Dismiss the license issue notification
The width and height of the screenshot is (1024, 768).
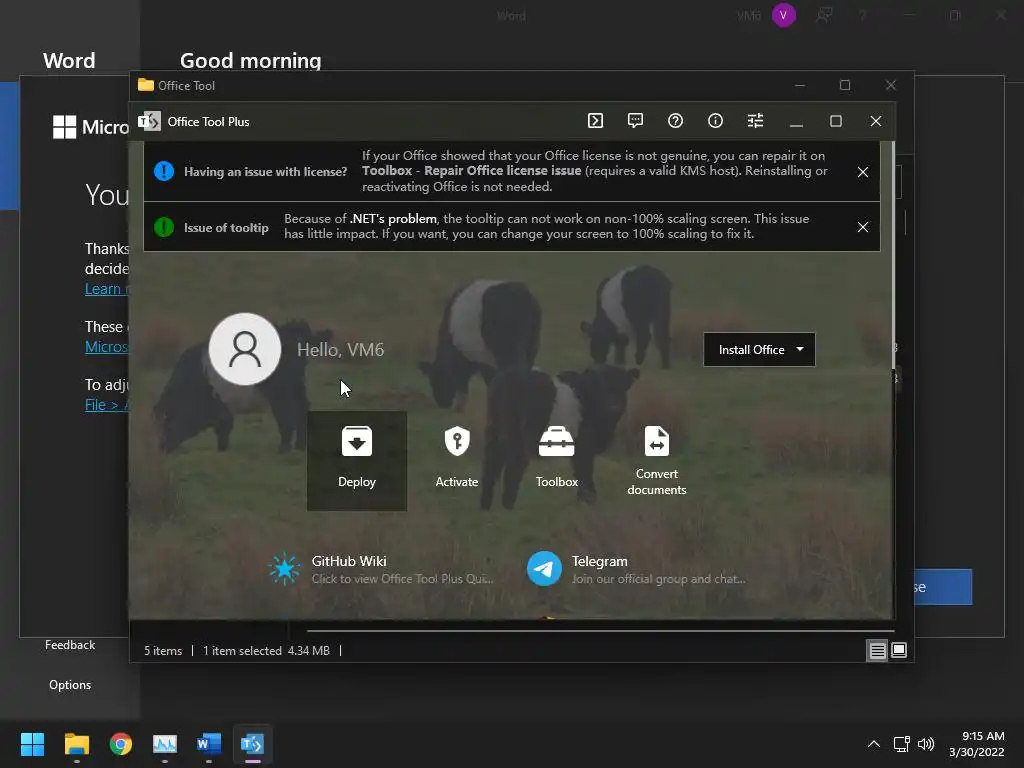tap(863, 172)
